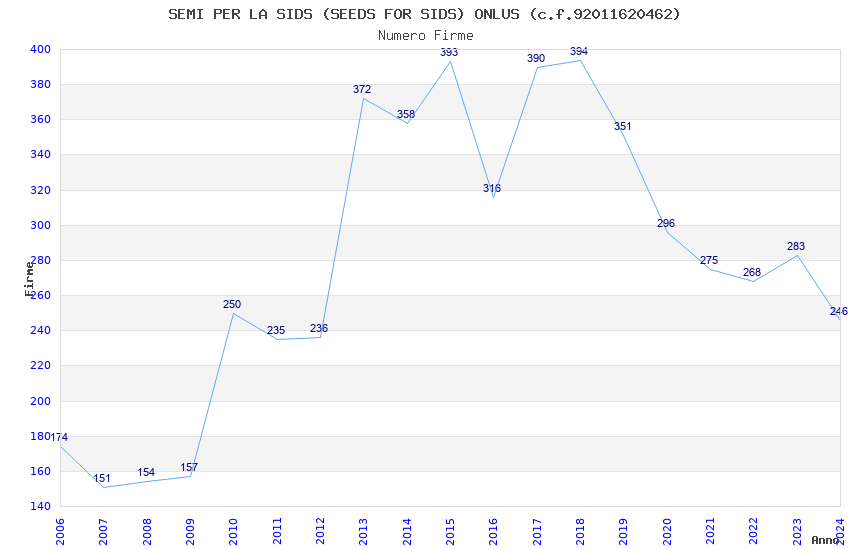Image resolution: width=850 pixels, height=550 pixels.
Task: Select data label 316 for year 2016
Action: (x=492, y=188)
